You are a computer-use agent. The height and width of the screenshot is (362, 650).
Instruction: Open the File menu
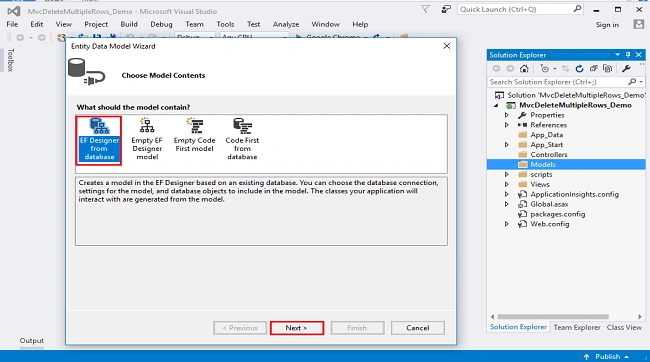(x=12, y=24)
